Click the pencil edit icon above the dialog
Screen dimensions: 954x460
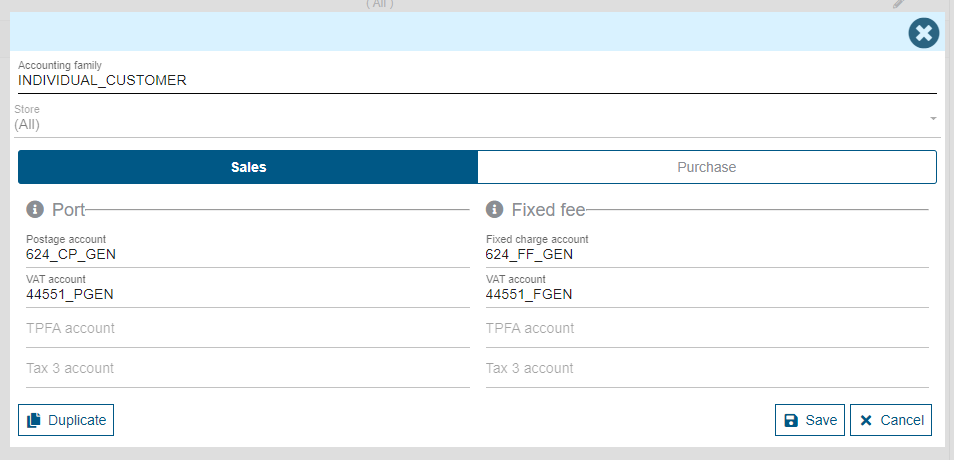[x=899, y=4]
